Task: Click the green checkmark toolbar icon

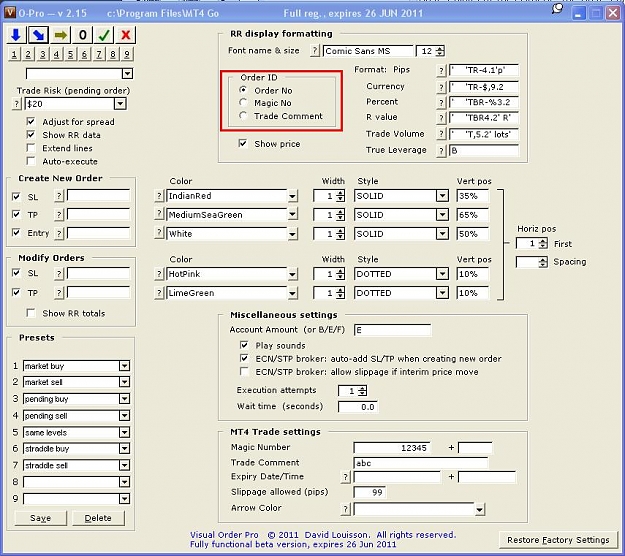Action: pos(104,35)
